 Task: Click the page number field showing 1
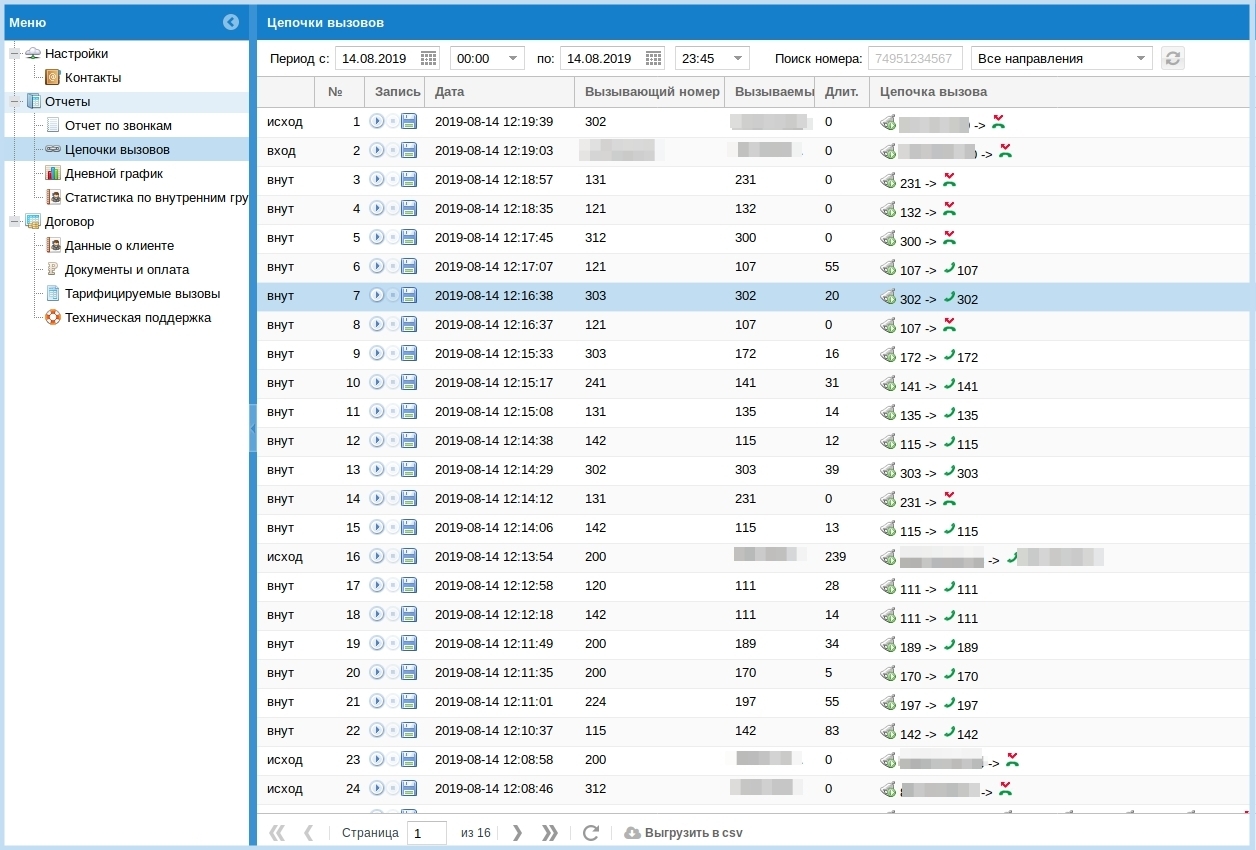click(427, 832)
